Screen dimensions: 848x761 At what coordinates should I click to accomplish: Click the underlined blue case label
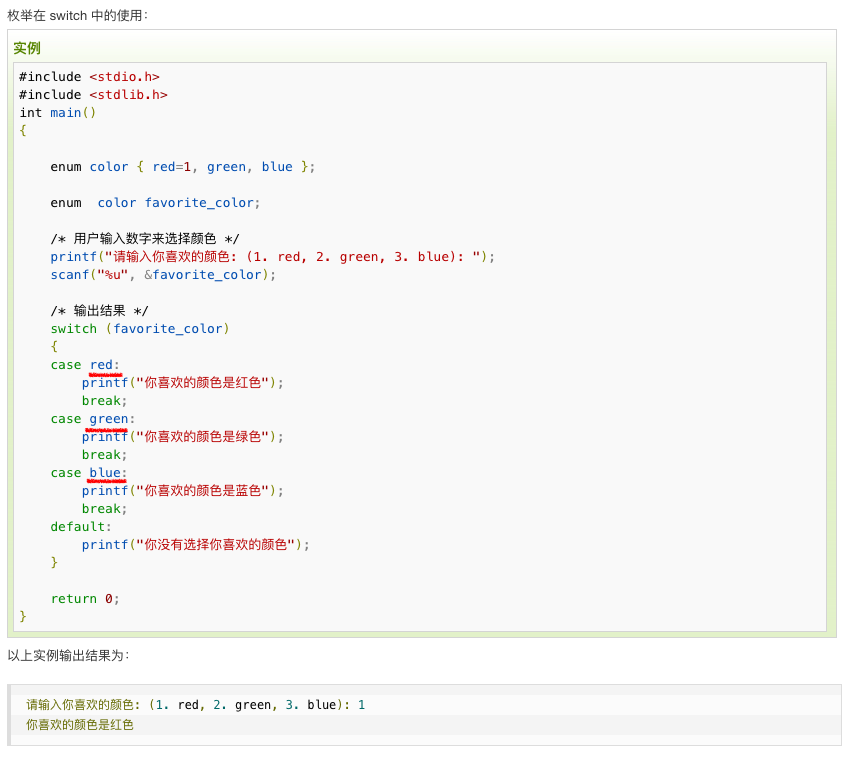coord(105,473)
